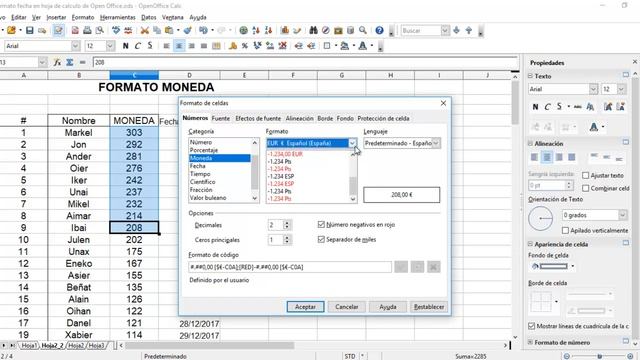Switch to the Fuente tab

221,118
